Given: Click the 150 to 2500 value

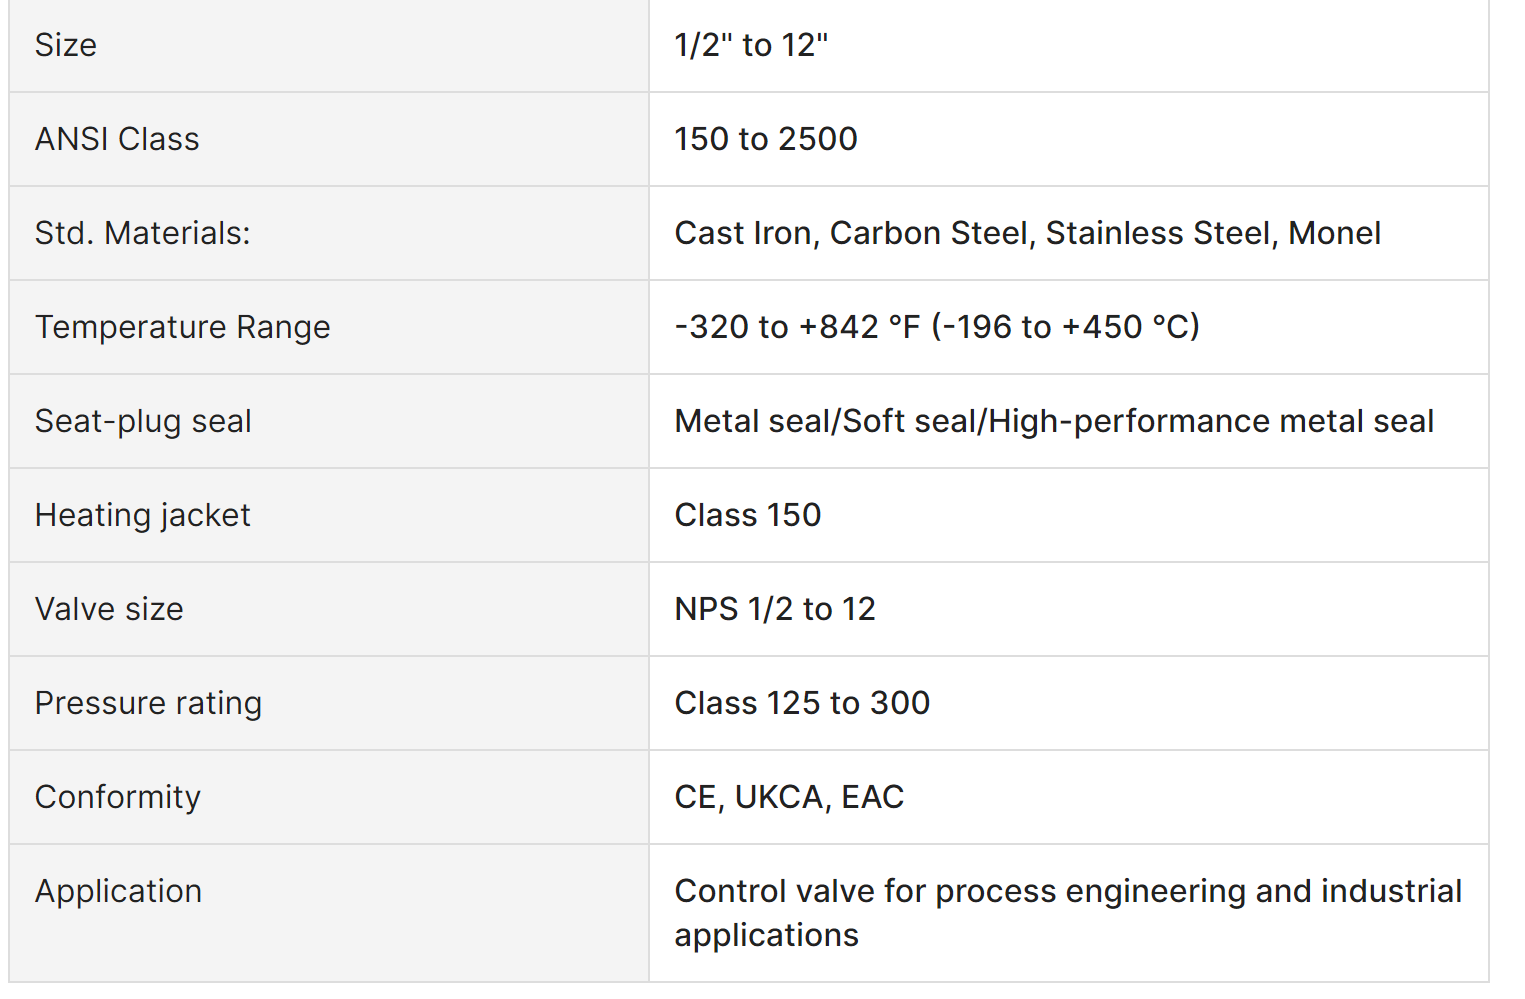Looking at the screenshot, I should click(x=765, y=139).
